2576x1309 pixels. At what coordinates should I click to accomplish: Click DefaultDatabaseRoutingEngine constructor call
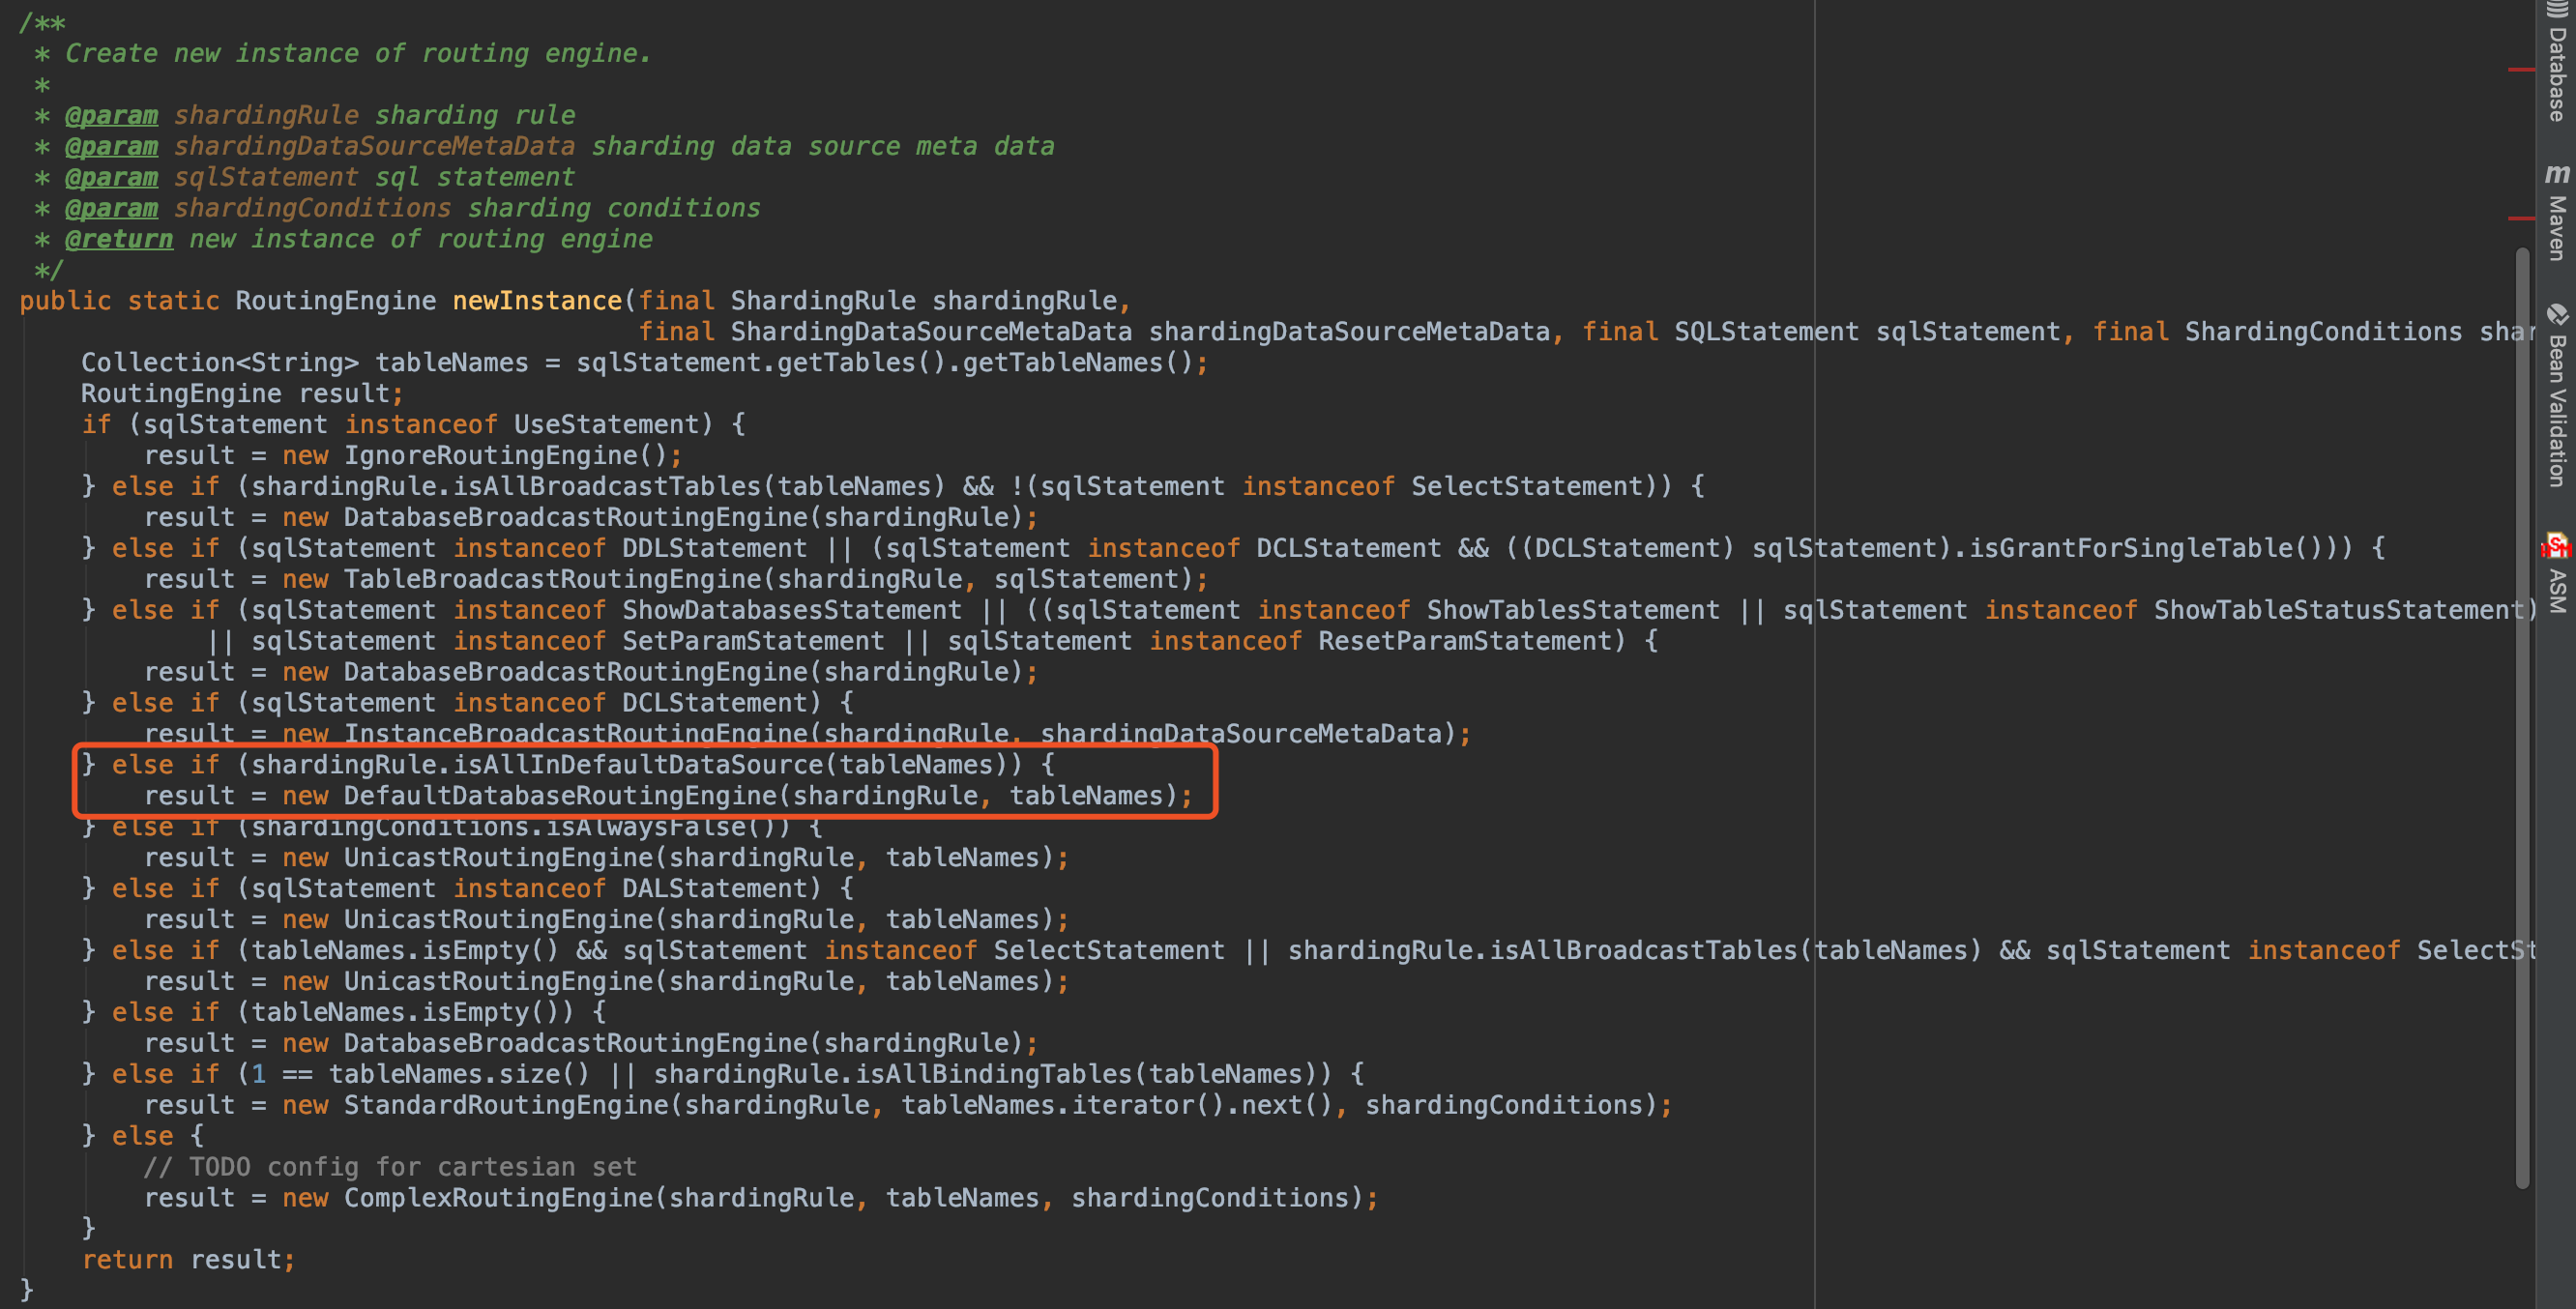tap(560, 796)
